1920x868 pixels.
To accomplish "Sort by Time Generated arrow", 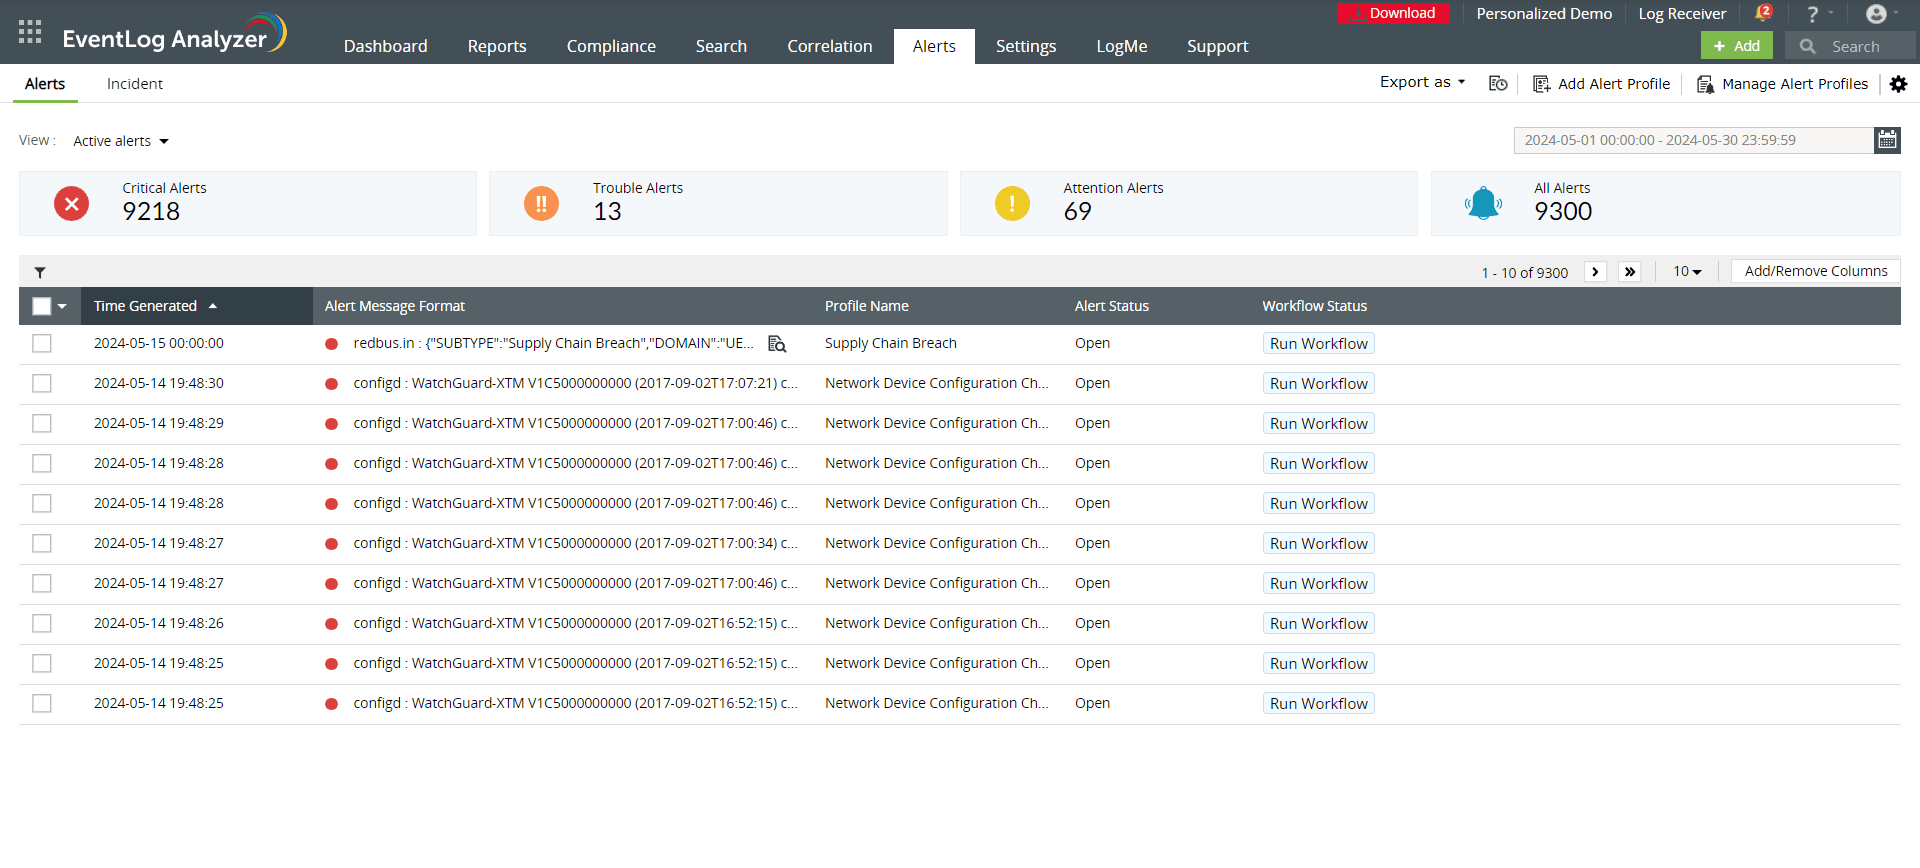I will [x=213, y=306].
